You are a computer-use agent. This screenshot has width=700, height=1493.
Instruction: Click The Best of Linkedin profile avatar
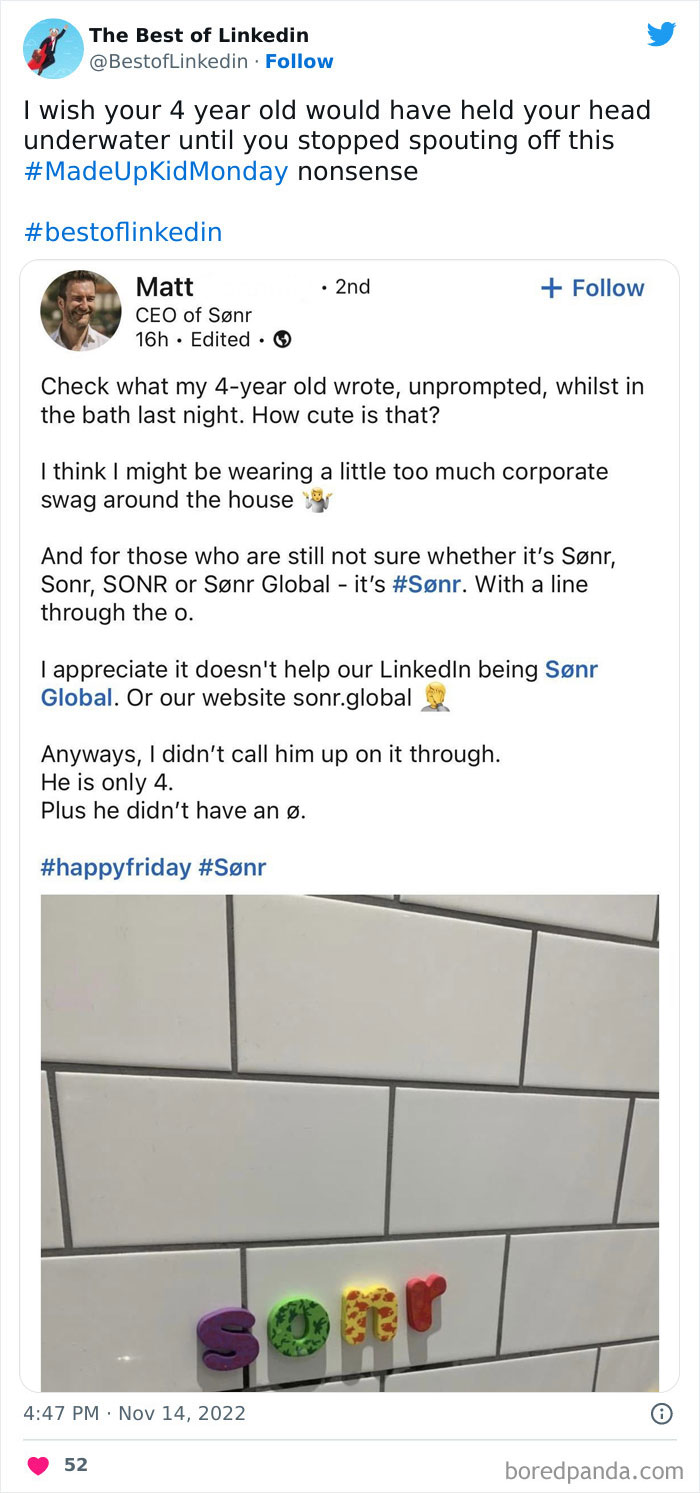[x=51, y=47]
